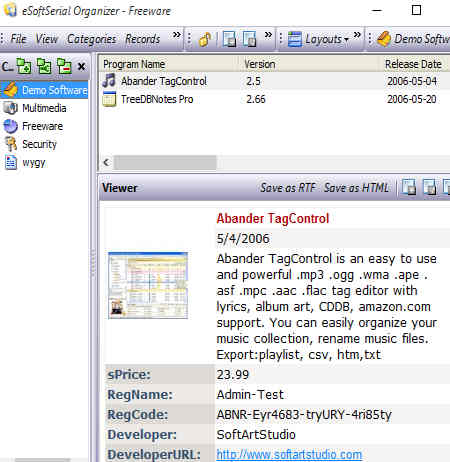The image size is (450, 462).
Task: Open the File menu
Action: pos(18,39)
